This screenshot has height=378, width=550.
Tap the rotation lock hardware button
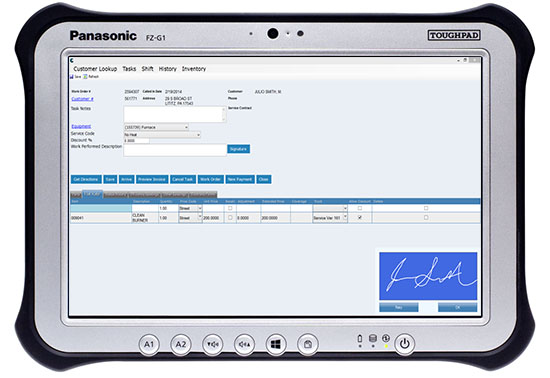308,344
